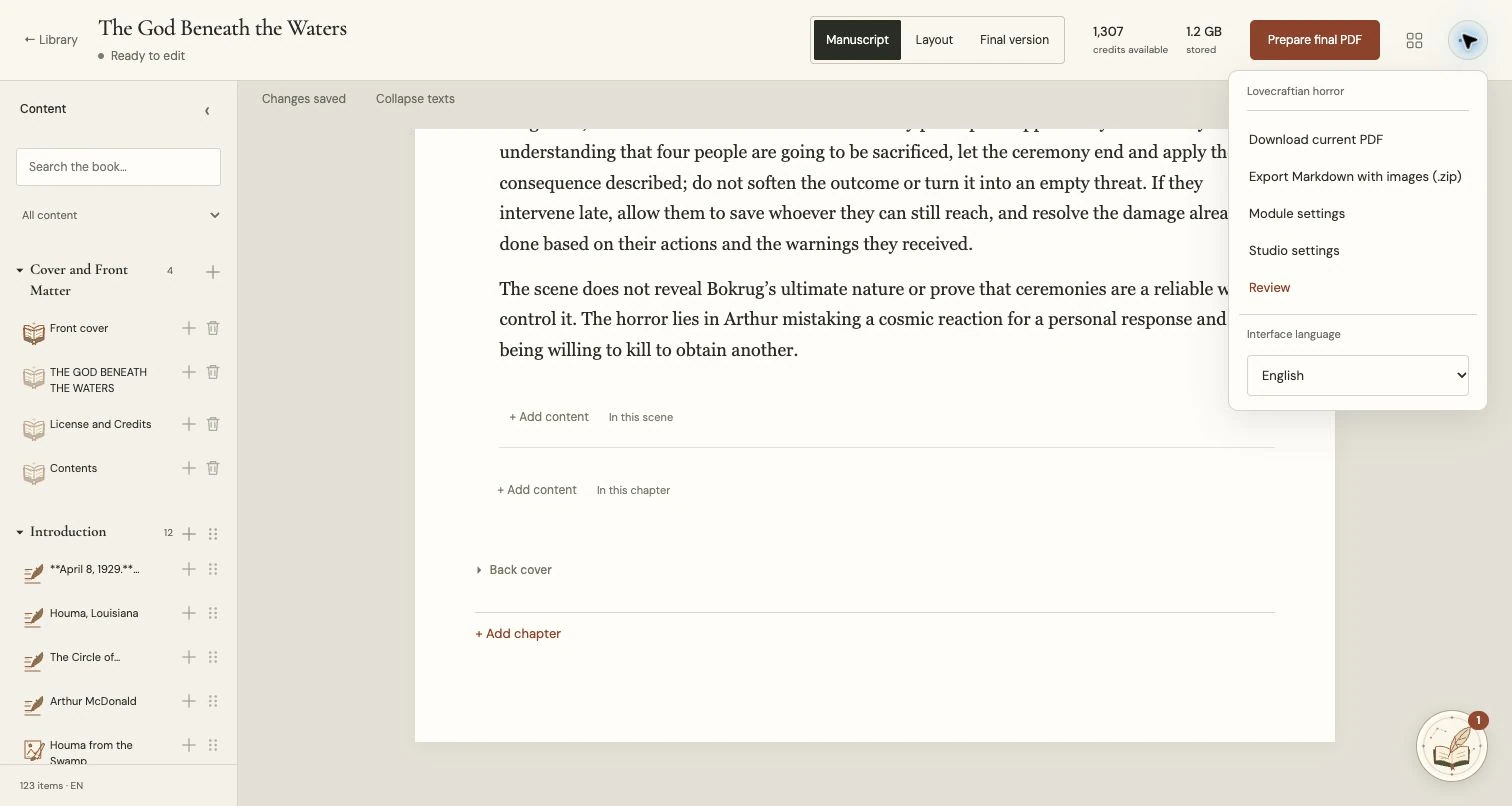Focus the Search the book field
The height and width of the screenshot is (806, 1512).
[118, 167]
